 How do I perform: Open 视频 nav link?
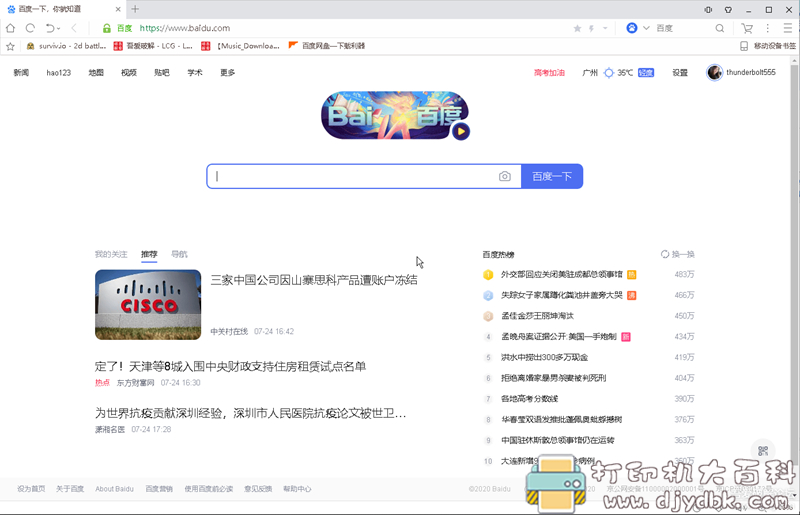click(x=129, y=72)
